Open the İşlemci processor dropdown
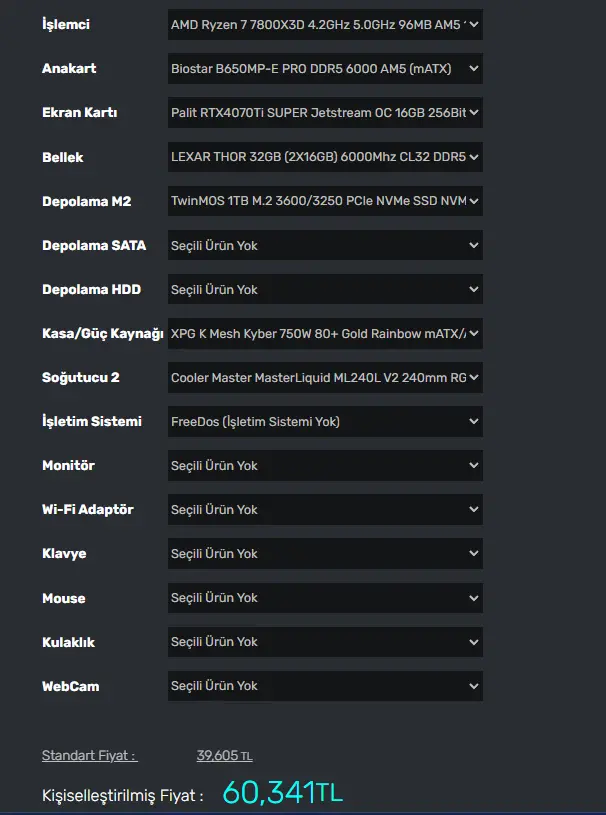 (325, 24)
